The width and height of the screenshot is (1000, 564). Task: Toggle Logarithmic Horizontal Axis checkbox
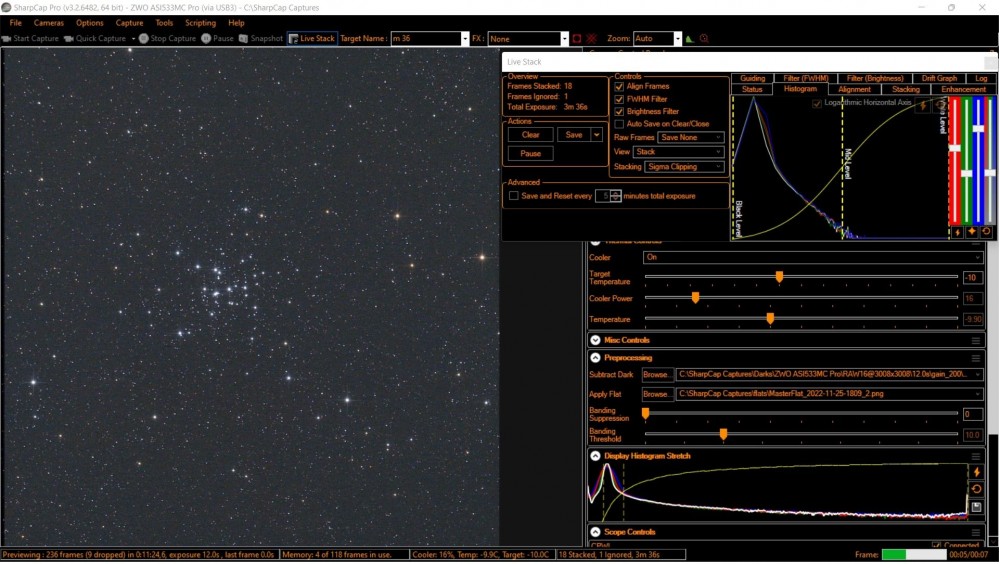[x=817, y=103]
